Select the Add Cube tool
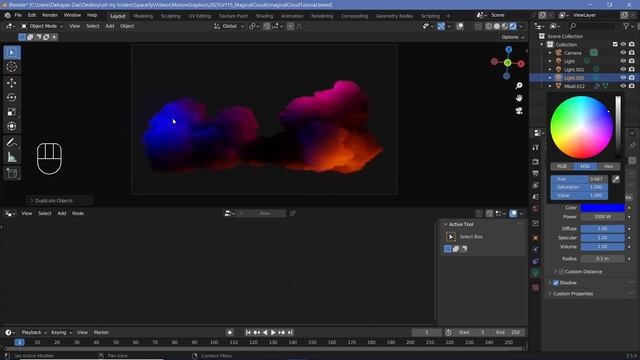The height and width of the screenshot is (360, 640). (12, 173)
